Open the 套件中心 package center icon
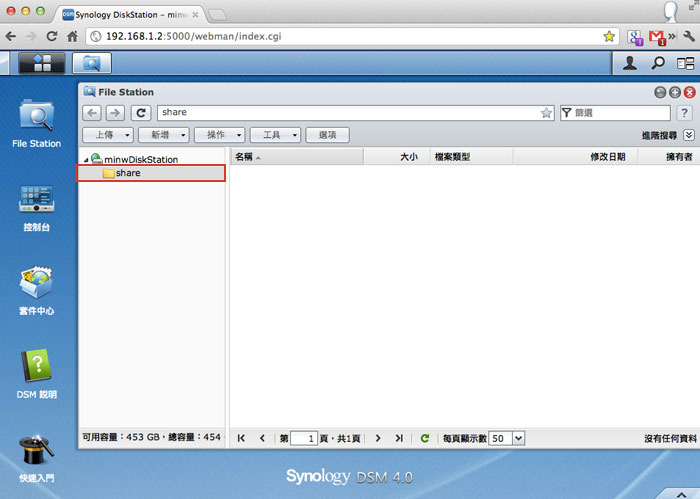 pyautogui.click(x=37, y=291)
